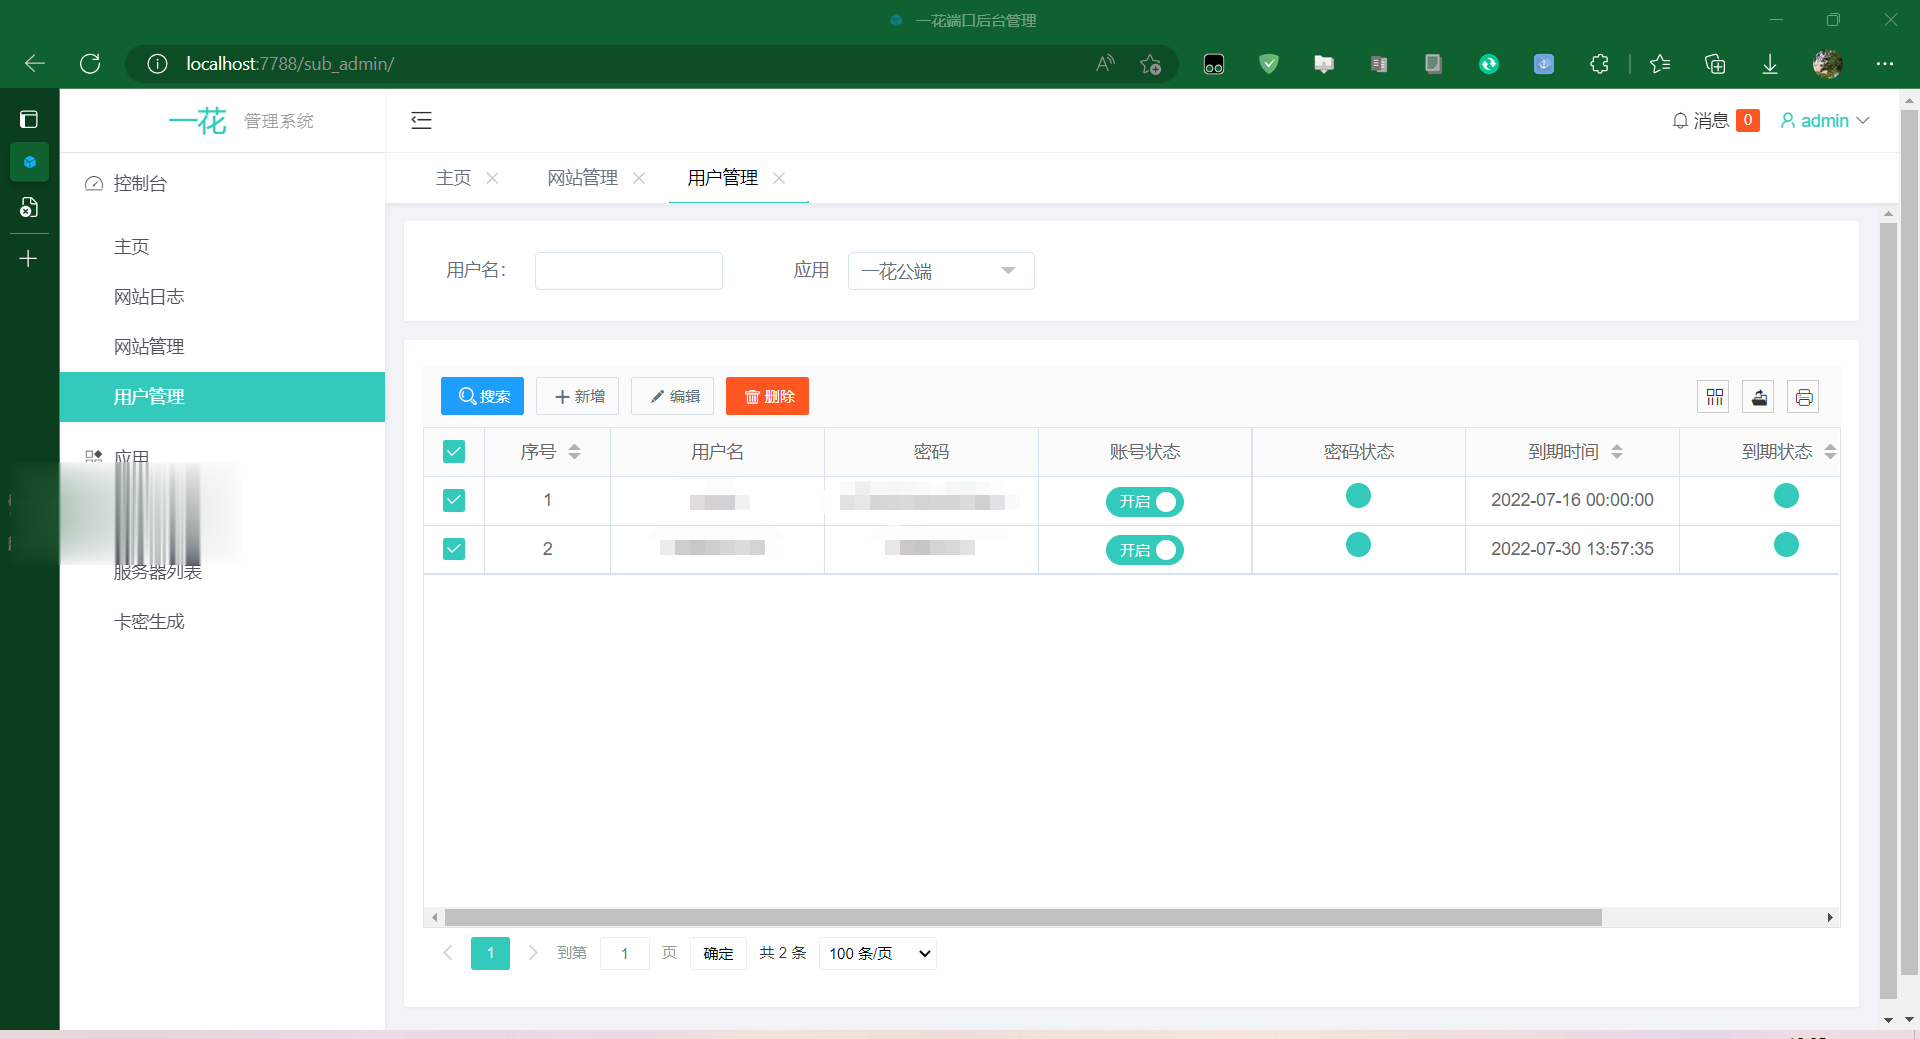The width and height of the screenshot is (1920, 1039).
Task: Click the 用户名 search input field
Action: (628, 271)
